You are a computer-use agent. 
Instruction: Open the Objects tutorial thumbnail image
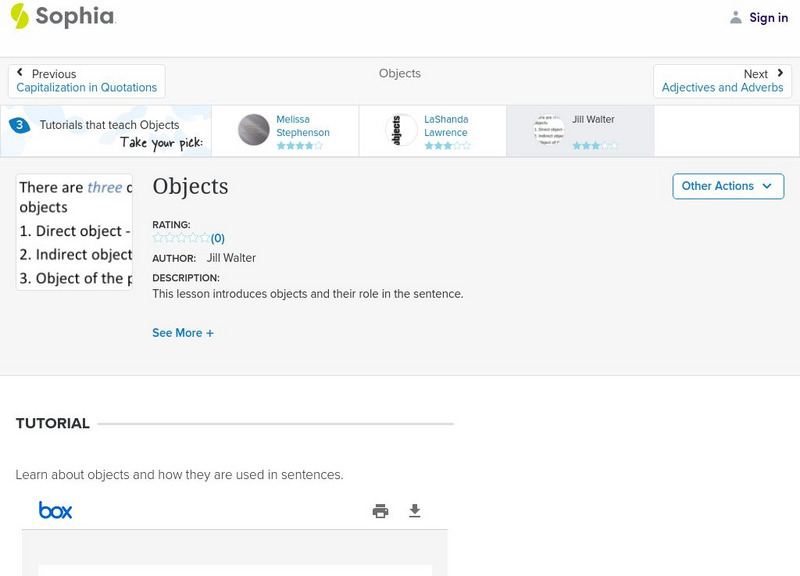(74, 232)
